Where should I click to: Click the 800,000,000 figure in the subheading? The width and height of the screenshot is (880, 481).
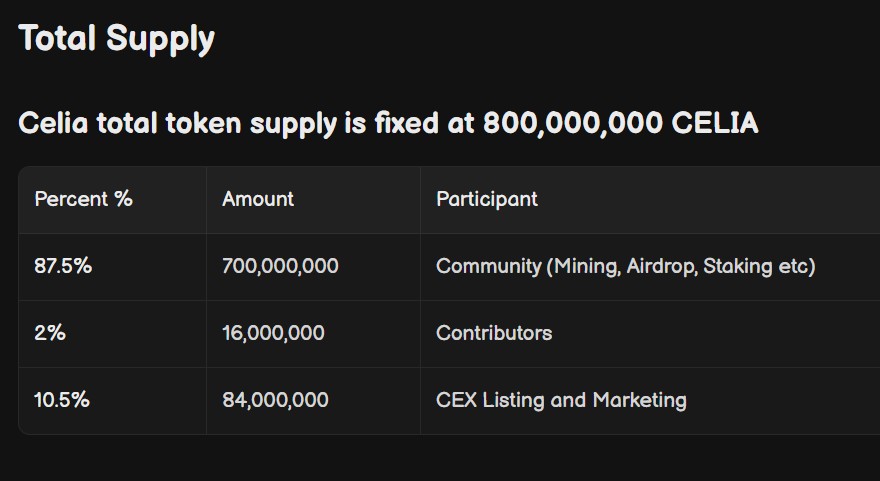pyautogui.click(x=572, y=123)
